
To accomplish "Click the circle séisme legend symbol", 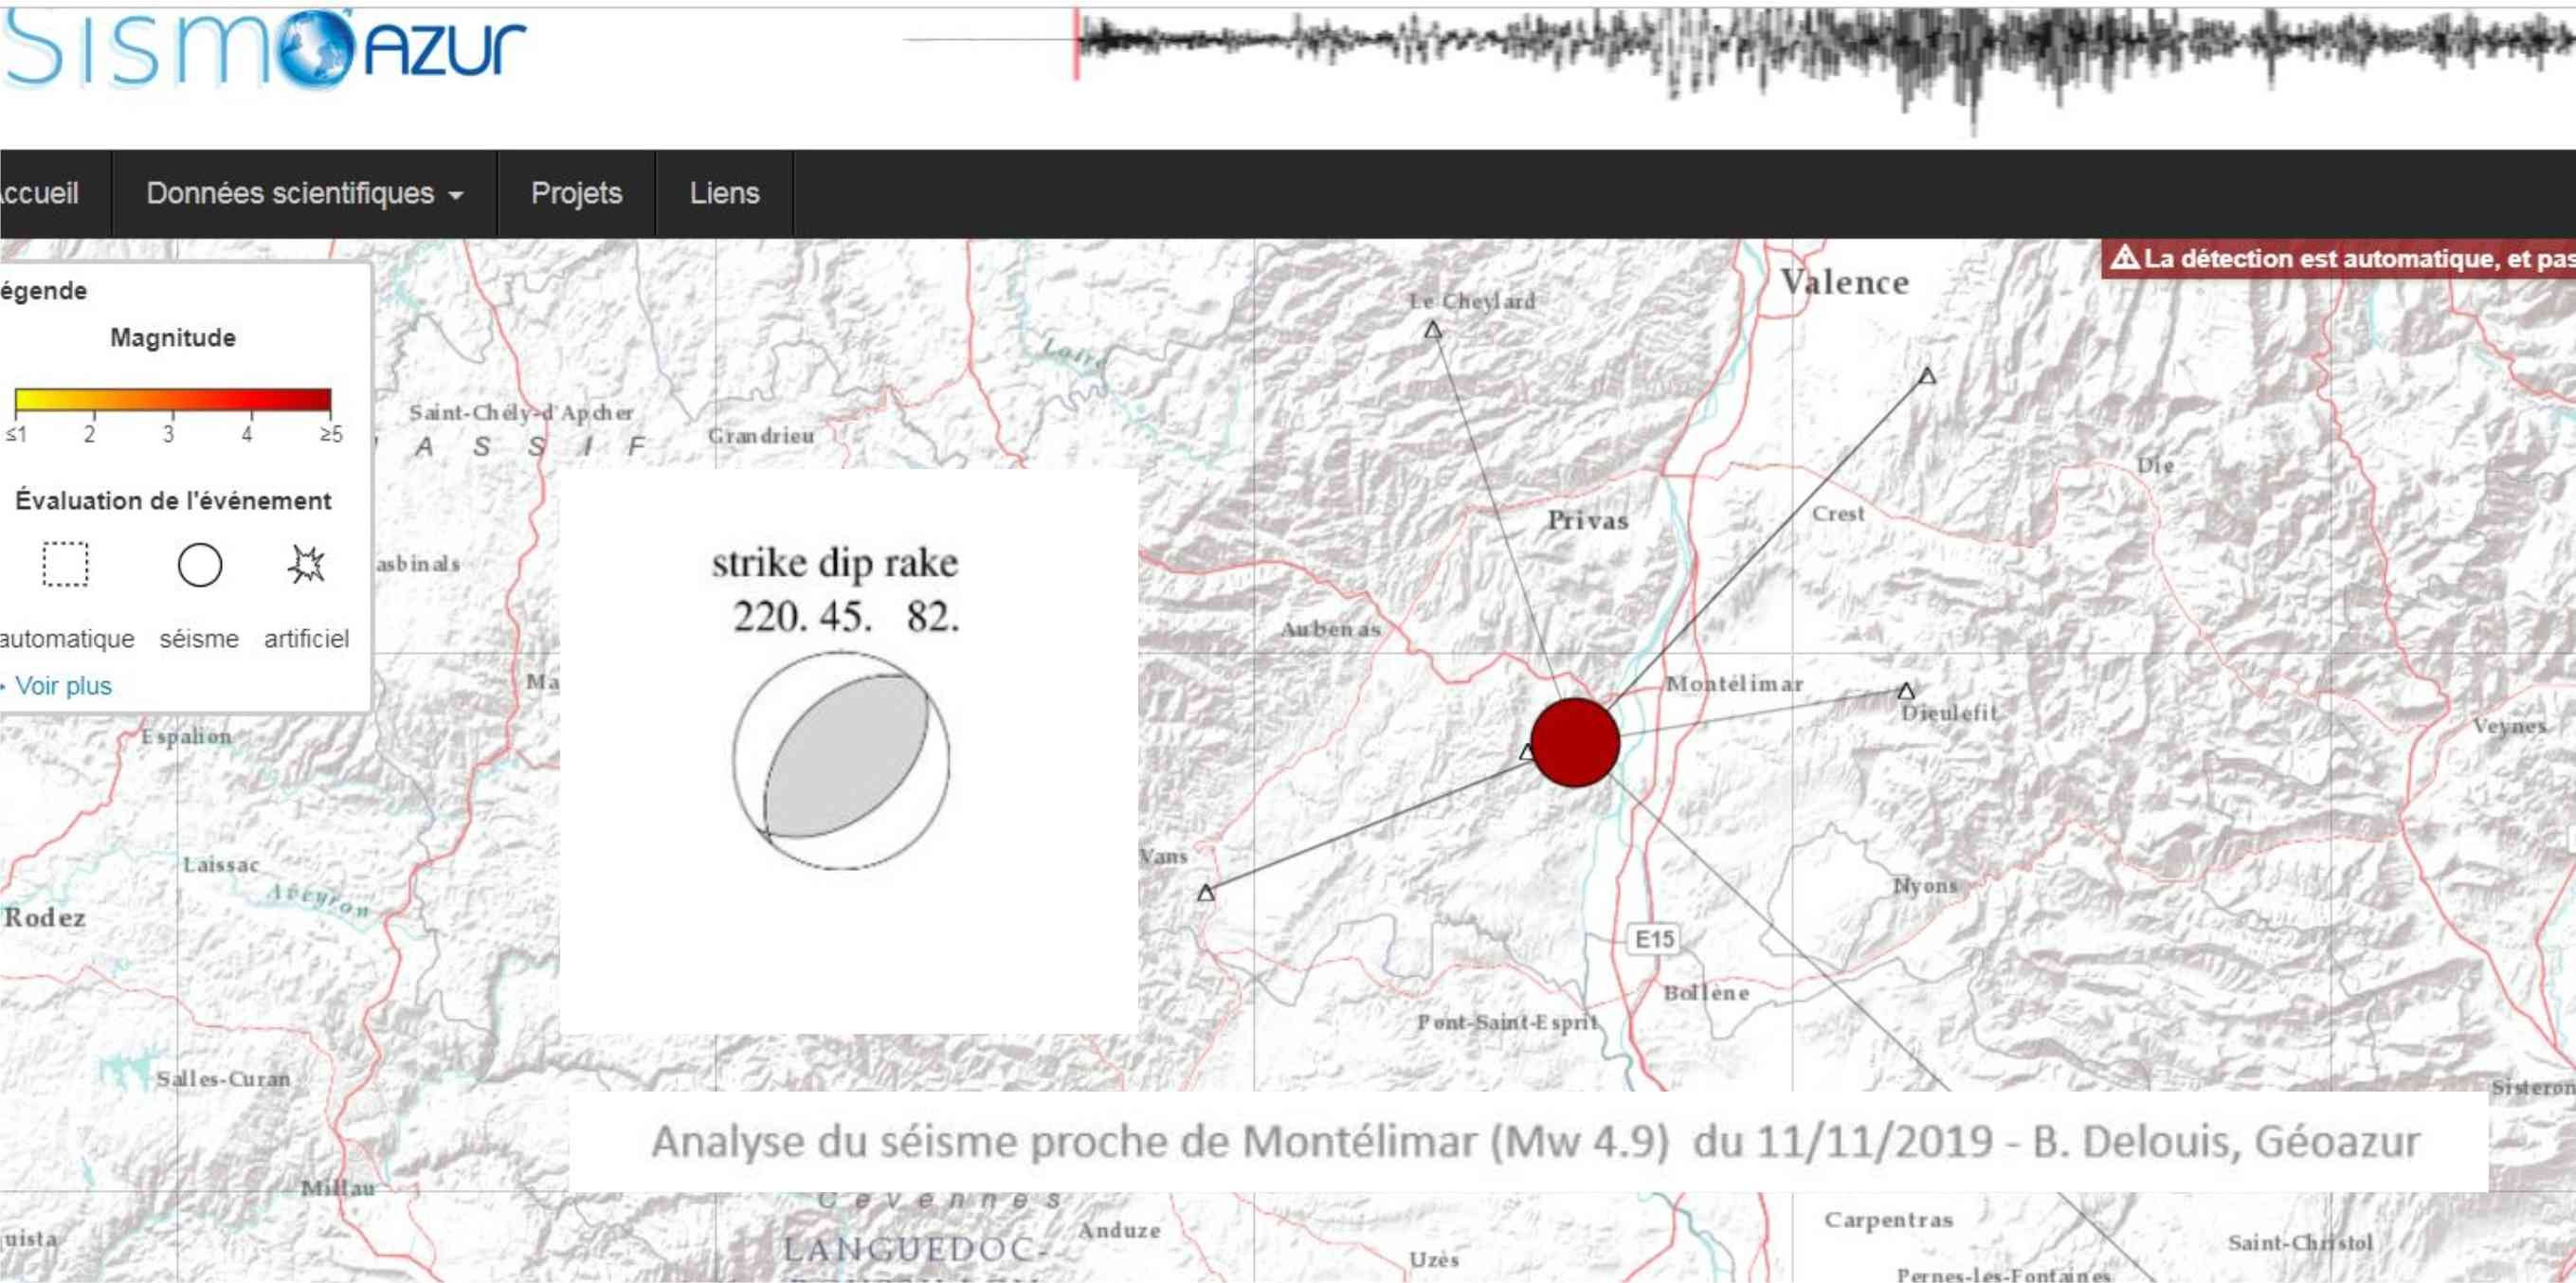I will (200, 565).
